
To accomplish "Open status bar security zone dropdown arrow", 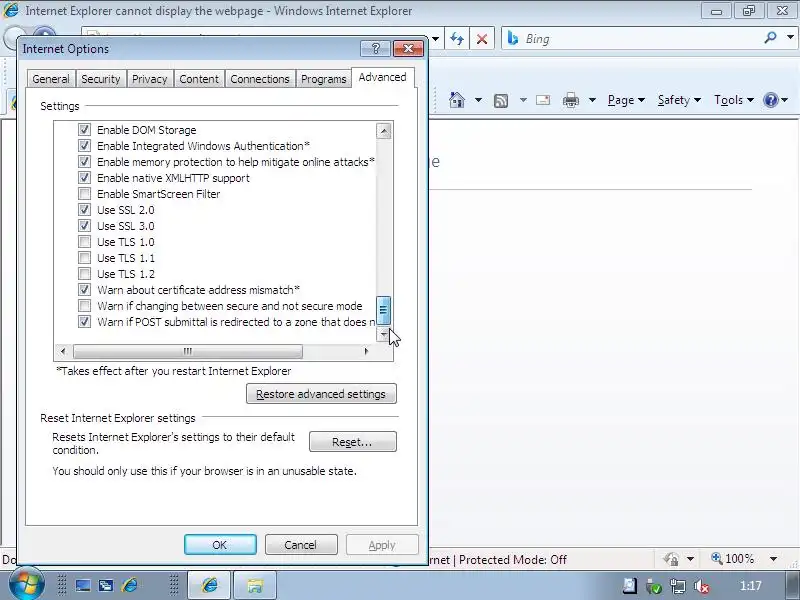I will 690,559.
